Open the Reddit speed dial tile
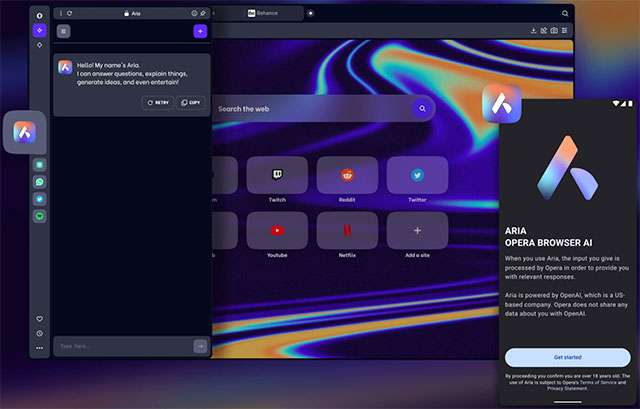Image resolution: width=640 pixels, height=409 pixels. [347, 175]
